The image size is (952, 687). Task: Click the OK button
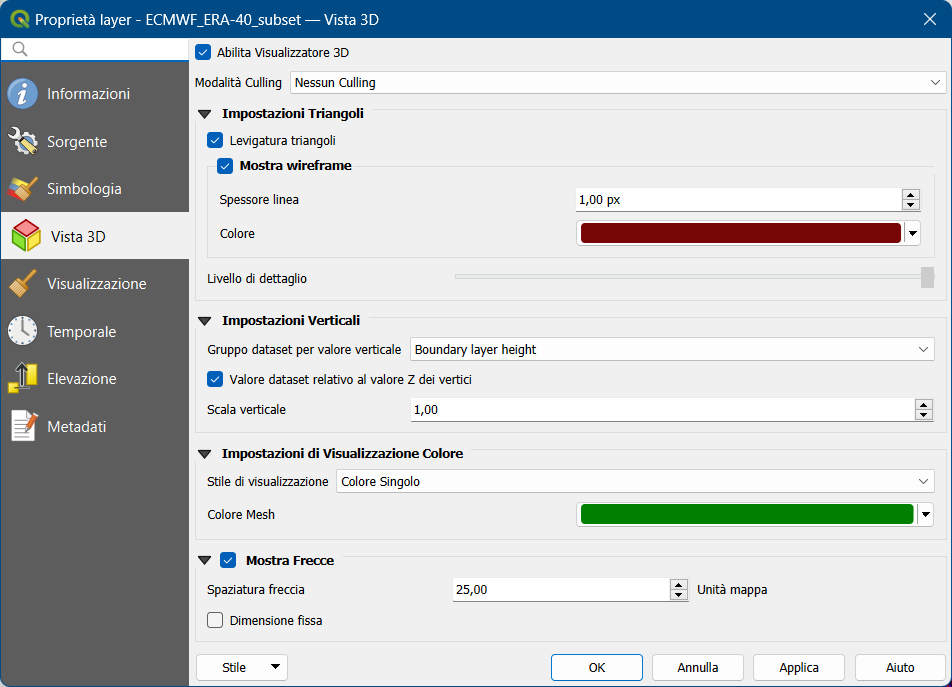(597, 667)
